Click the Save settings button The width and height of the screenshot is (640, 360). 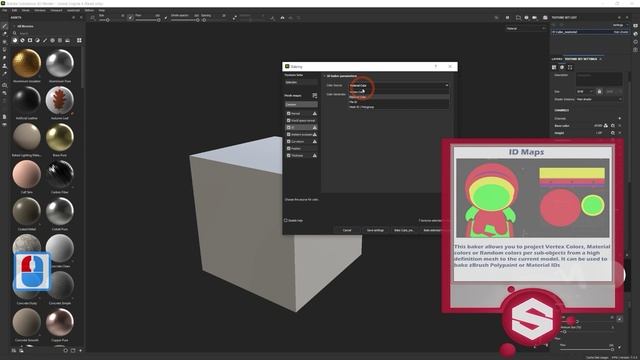[375, 230]
